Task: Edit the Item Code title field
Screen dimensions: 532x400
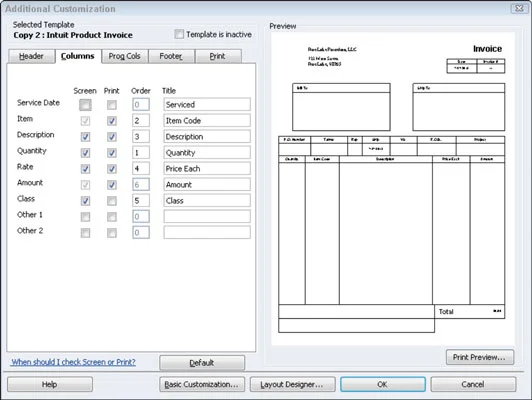Action: pyautogui.click(x=207, y=120)
